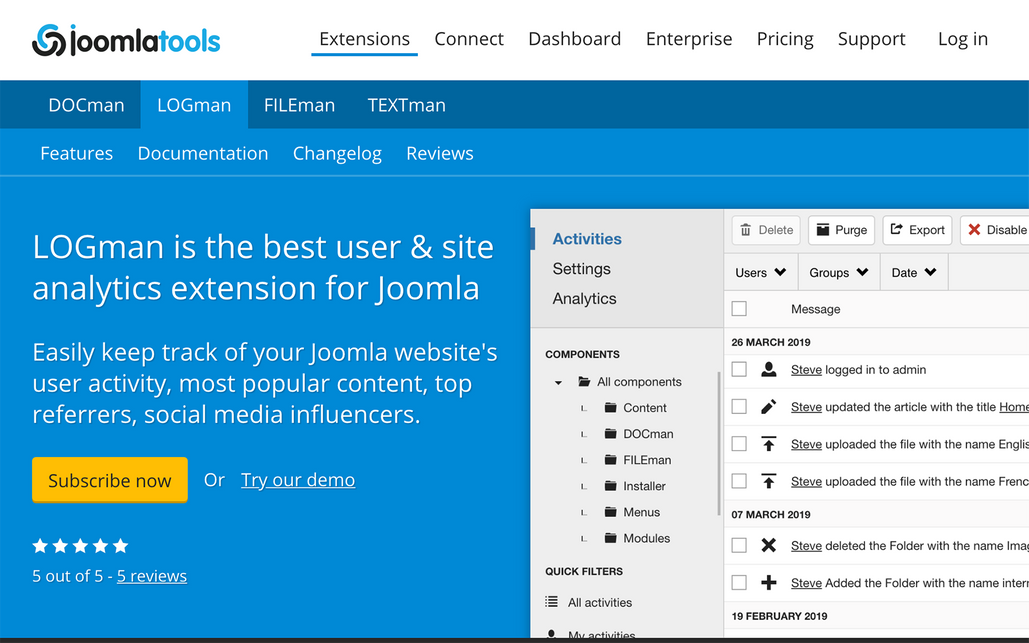Screen dimensions: 1029x643
Task: Click the Content folder icon
Action: [x=610, y=407]
